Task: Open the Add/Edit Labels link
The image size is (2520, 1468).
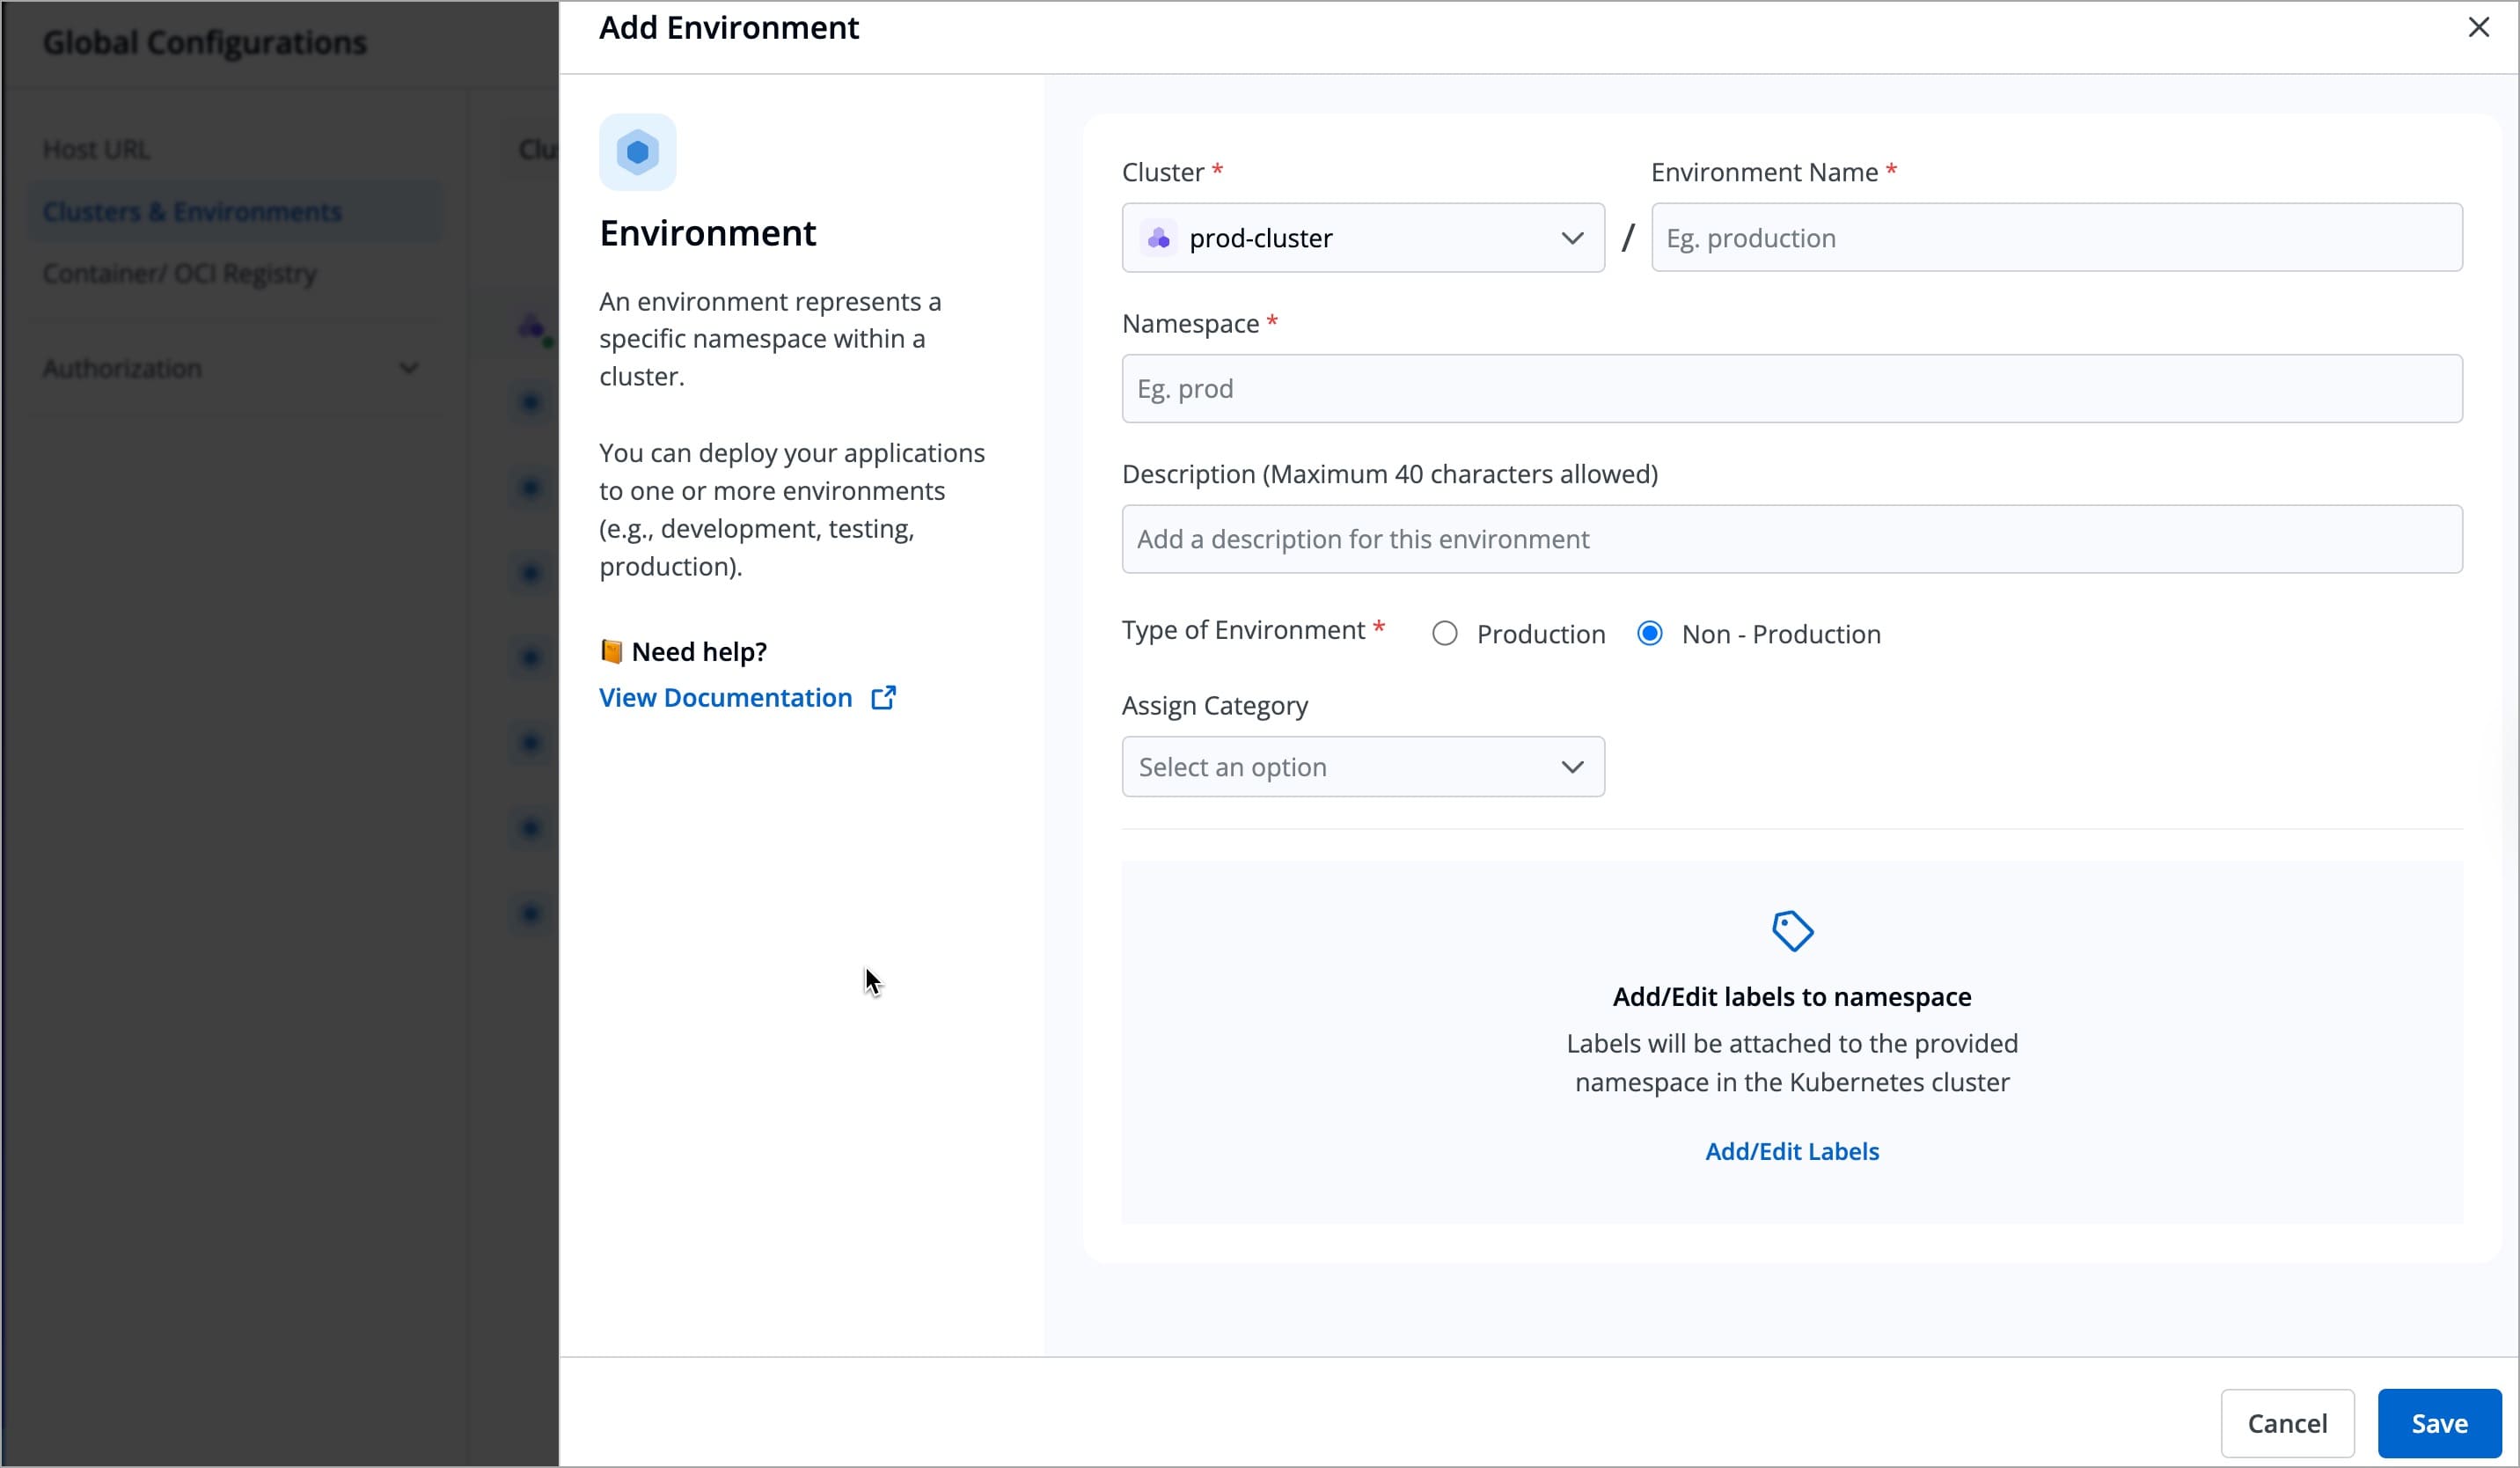Action: click(1791, 1151)
